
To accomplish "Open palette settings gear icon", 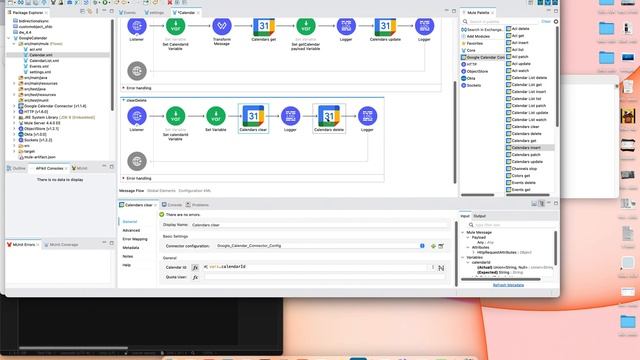I will click(556, 21).
